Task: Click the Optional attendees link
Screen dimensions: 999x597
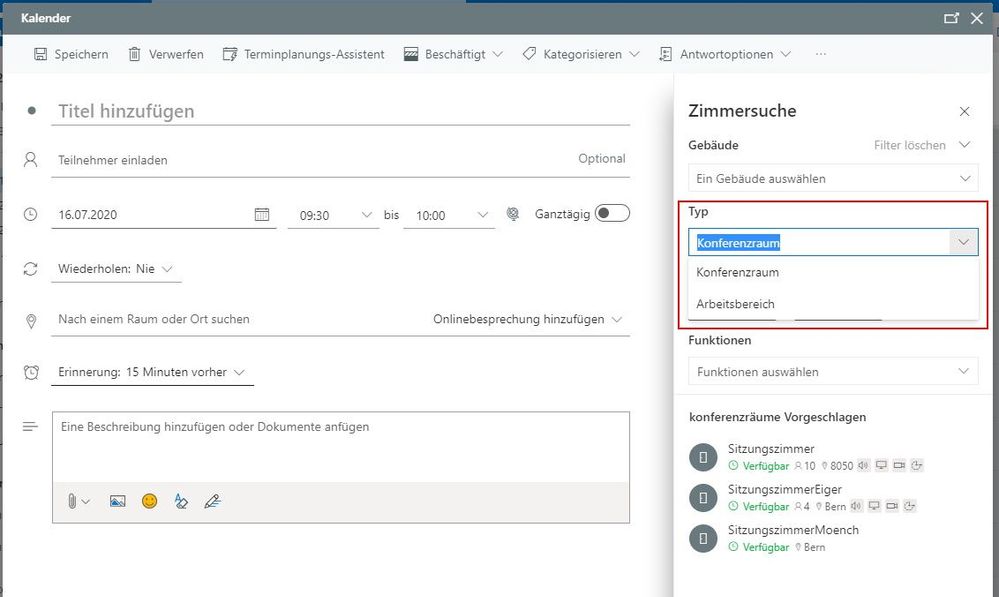Action: [601, 159]
